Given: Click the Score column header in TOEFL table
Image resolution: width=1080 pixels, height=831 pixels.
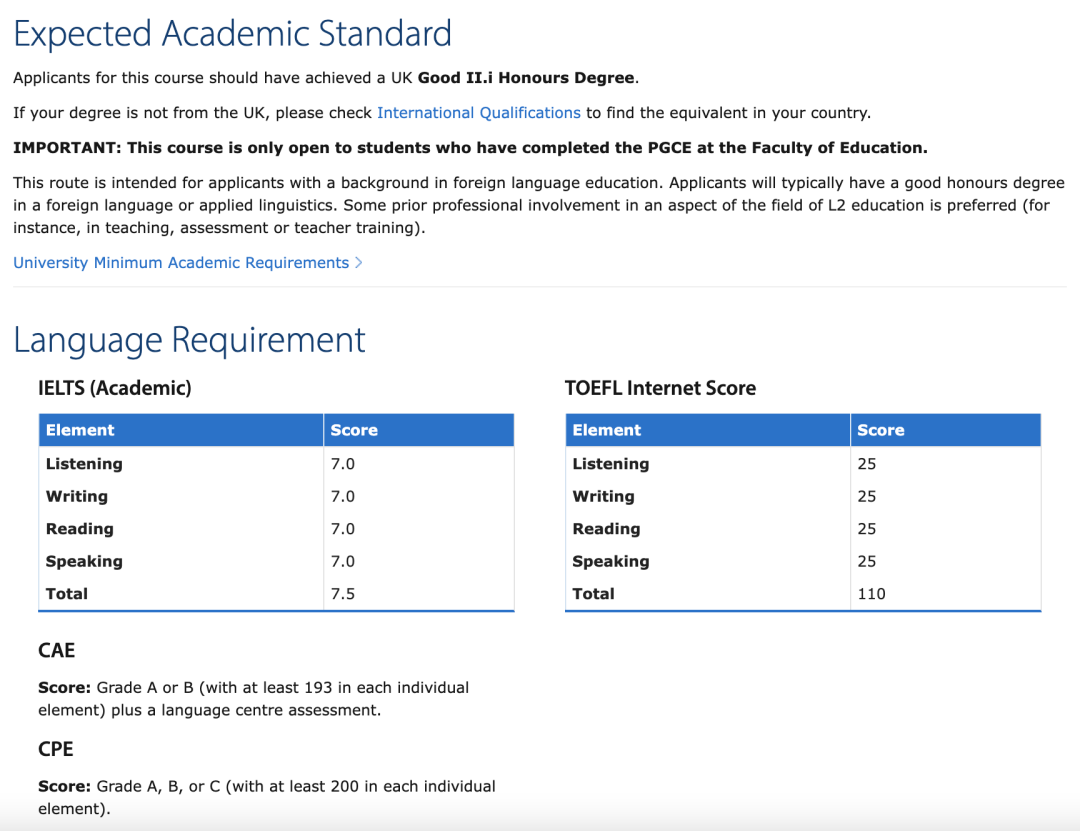Looking at the screenshot, I should 880,430.
